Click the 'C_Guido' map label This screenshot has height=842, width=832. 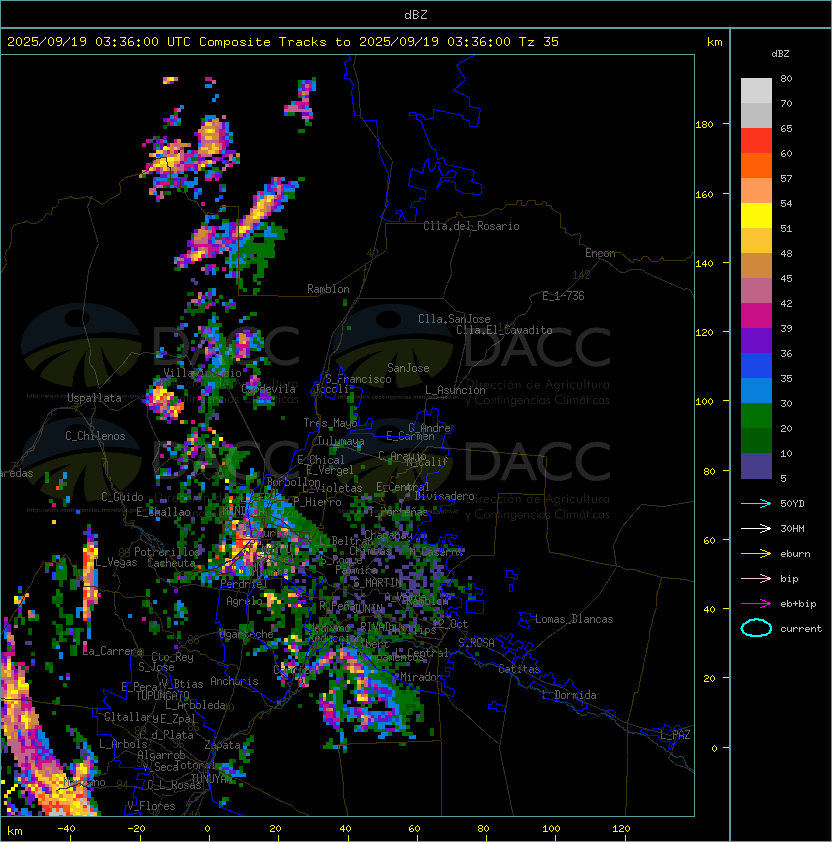point(122,497)
